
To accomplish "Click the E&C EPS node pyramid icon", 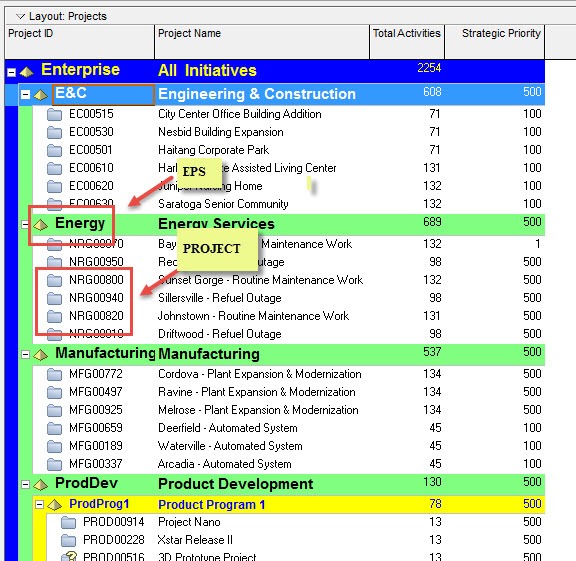I will pos(40,95).
